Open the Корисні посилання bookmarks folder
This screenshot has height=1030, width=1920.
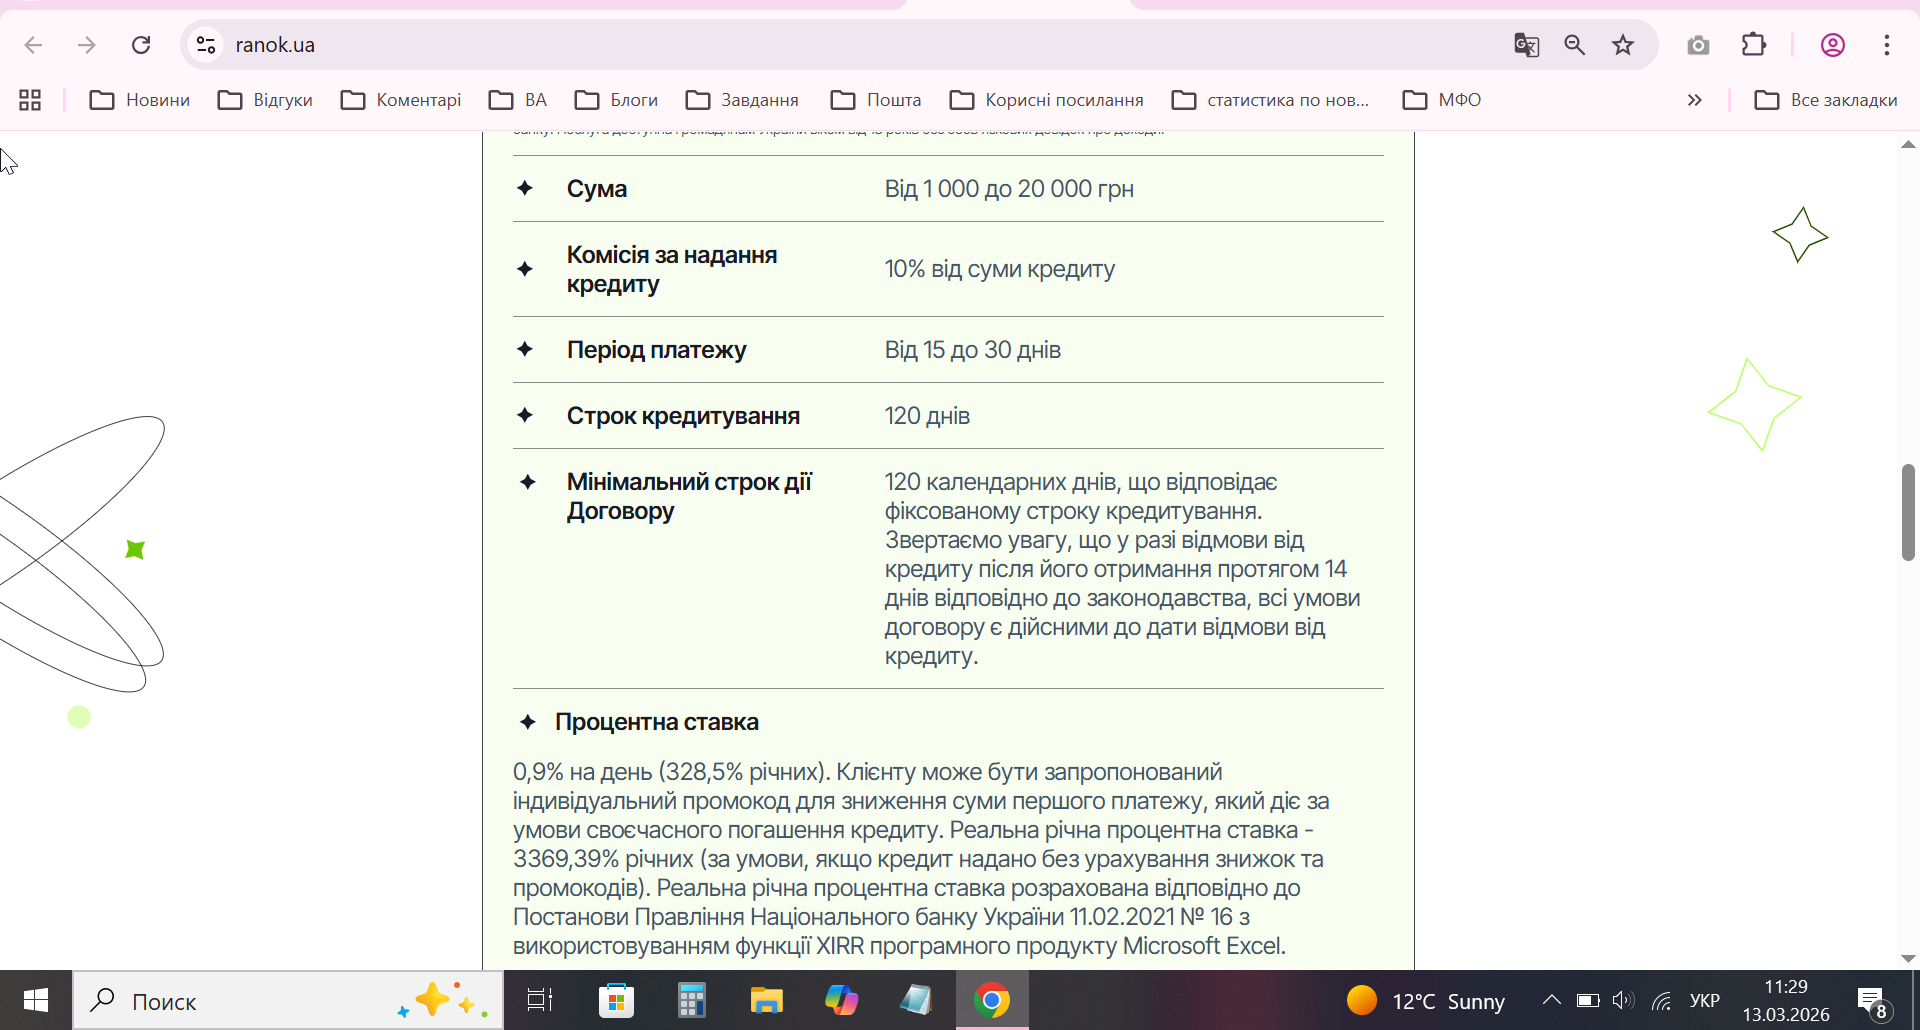coord(1046,100)
